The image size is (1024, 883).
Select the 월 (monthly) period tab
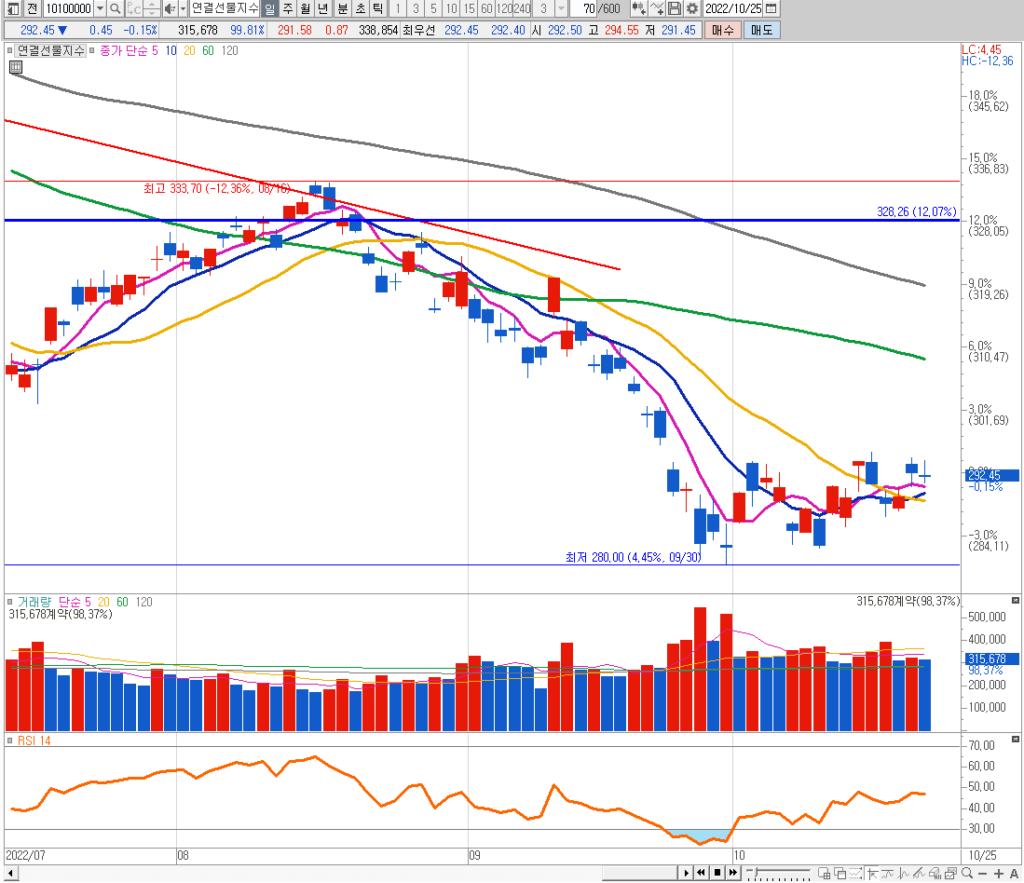pyautogui.click(x=305, y=9)
